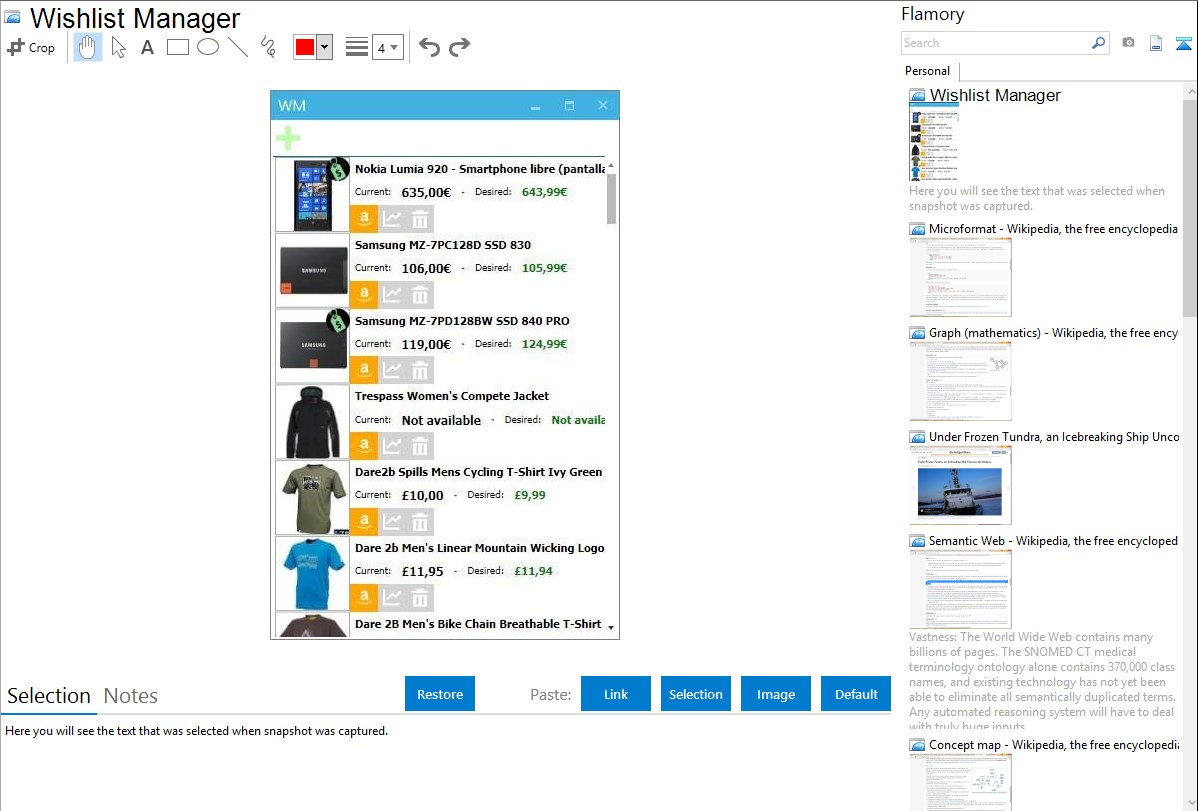Viewport: 1198px width, 811px height.
Task: Select the straight line tool
Action: click(238, 47)
